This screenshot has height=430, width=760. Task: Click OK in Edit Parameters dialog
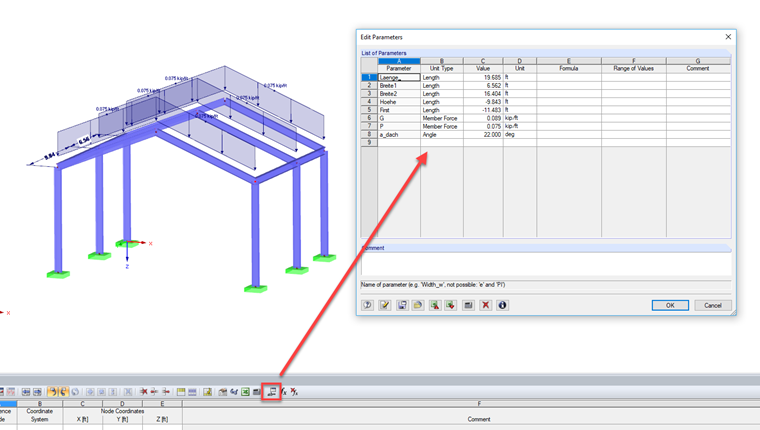point(670,305)
